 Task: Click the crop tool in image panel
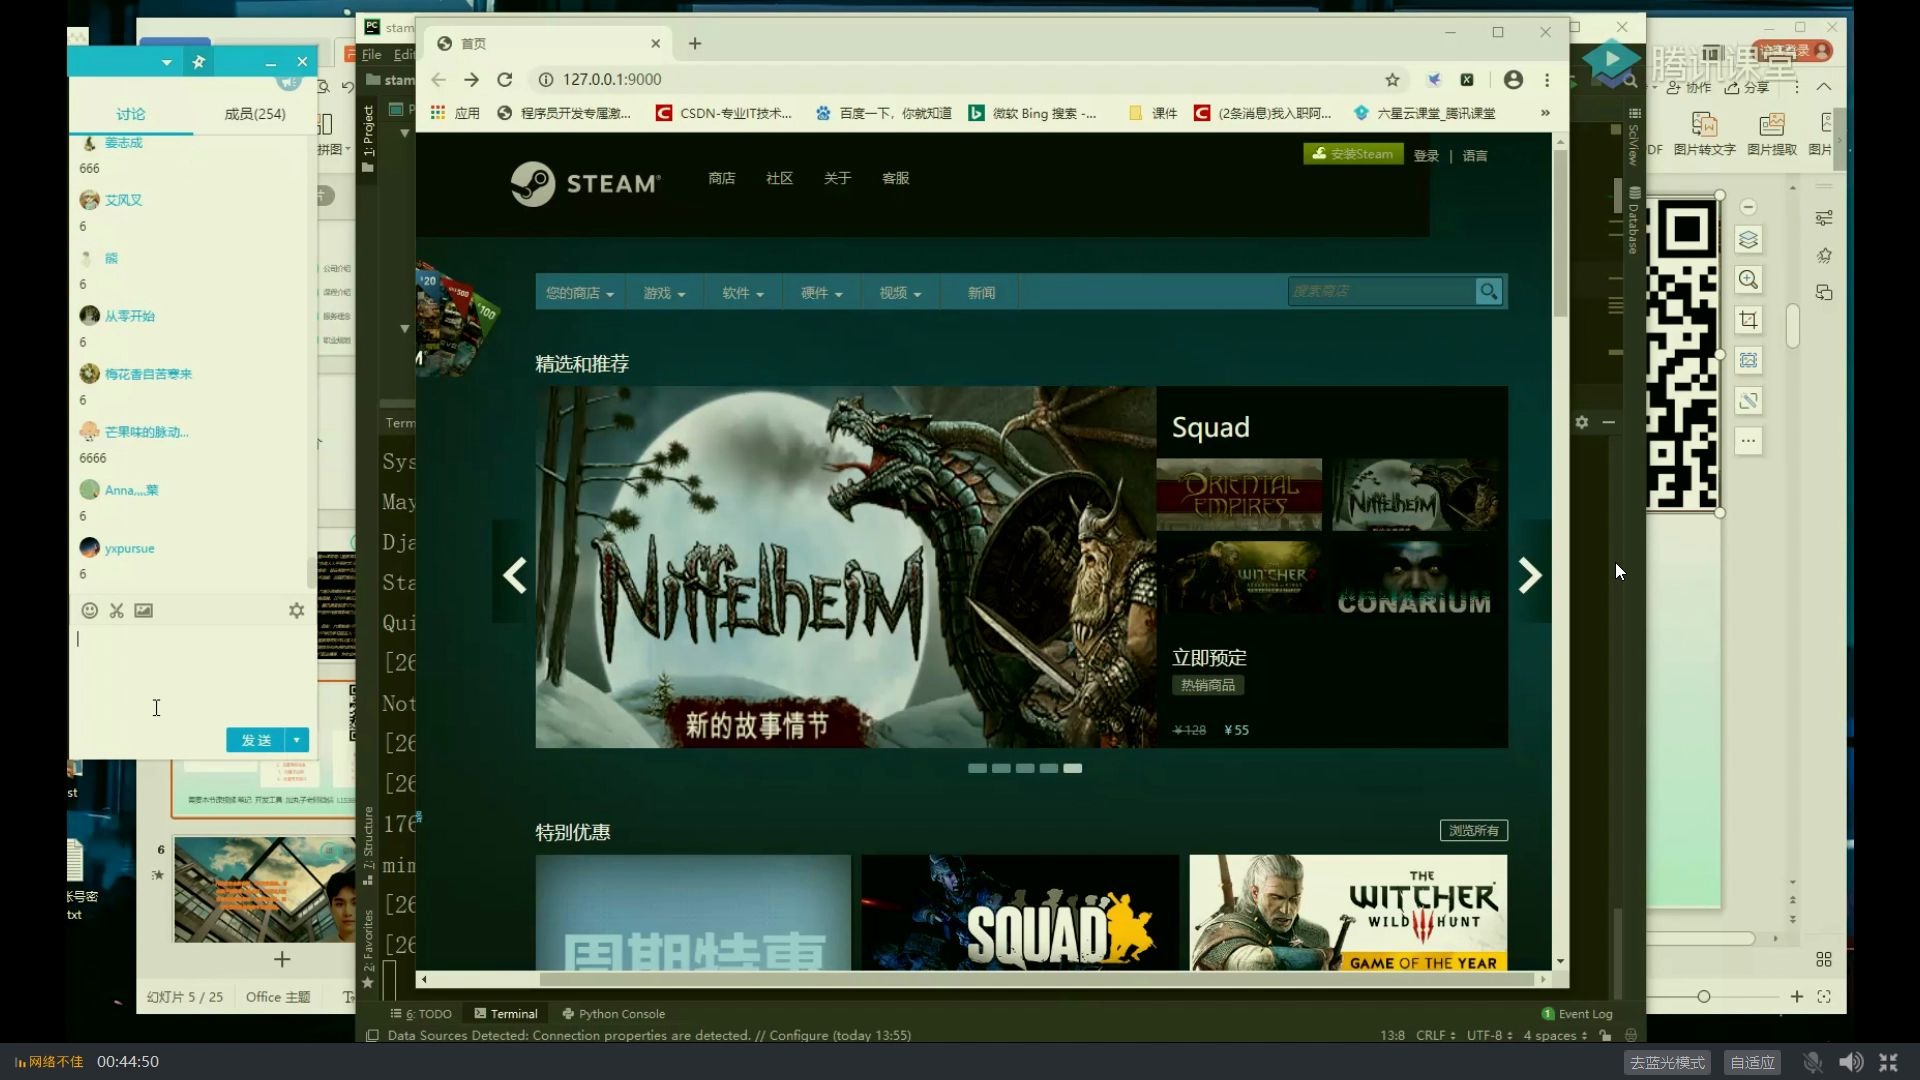click(1748, 320)
